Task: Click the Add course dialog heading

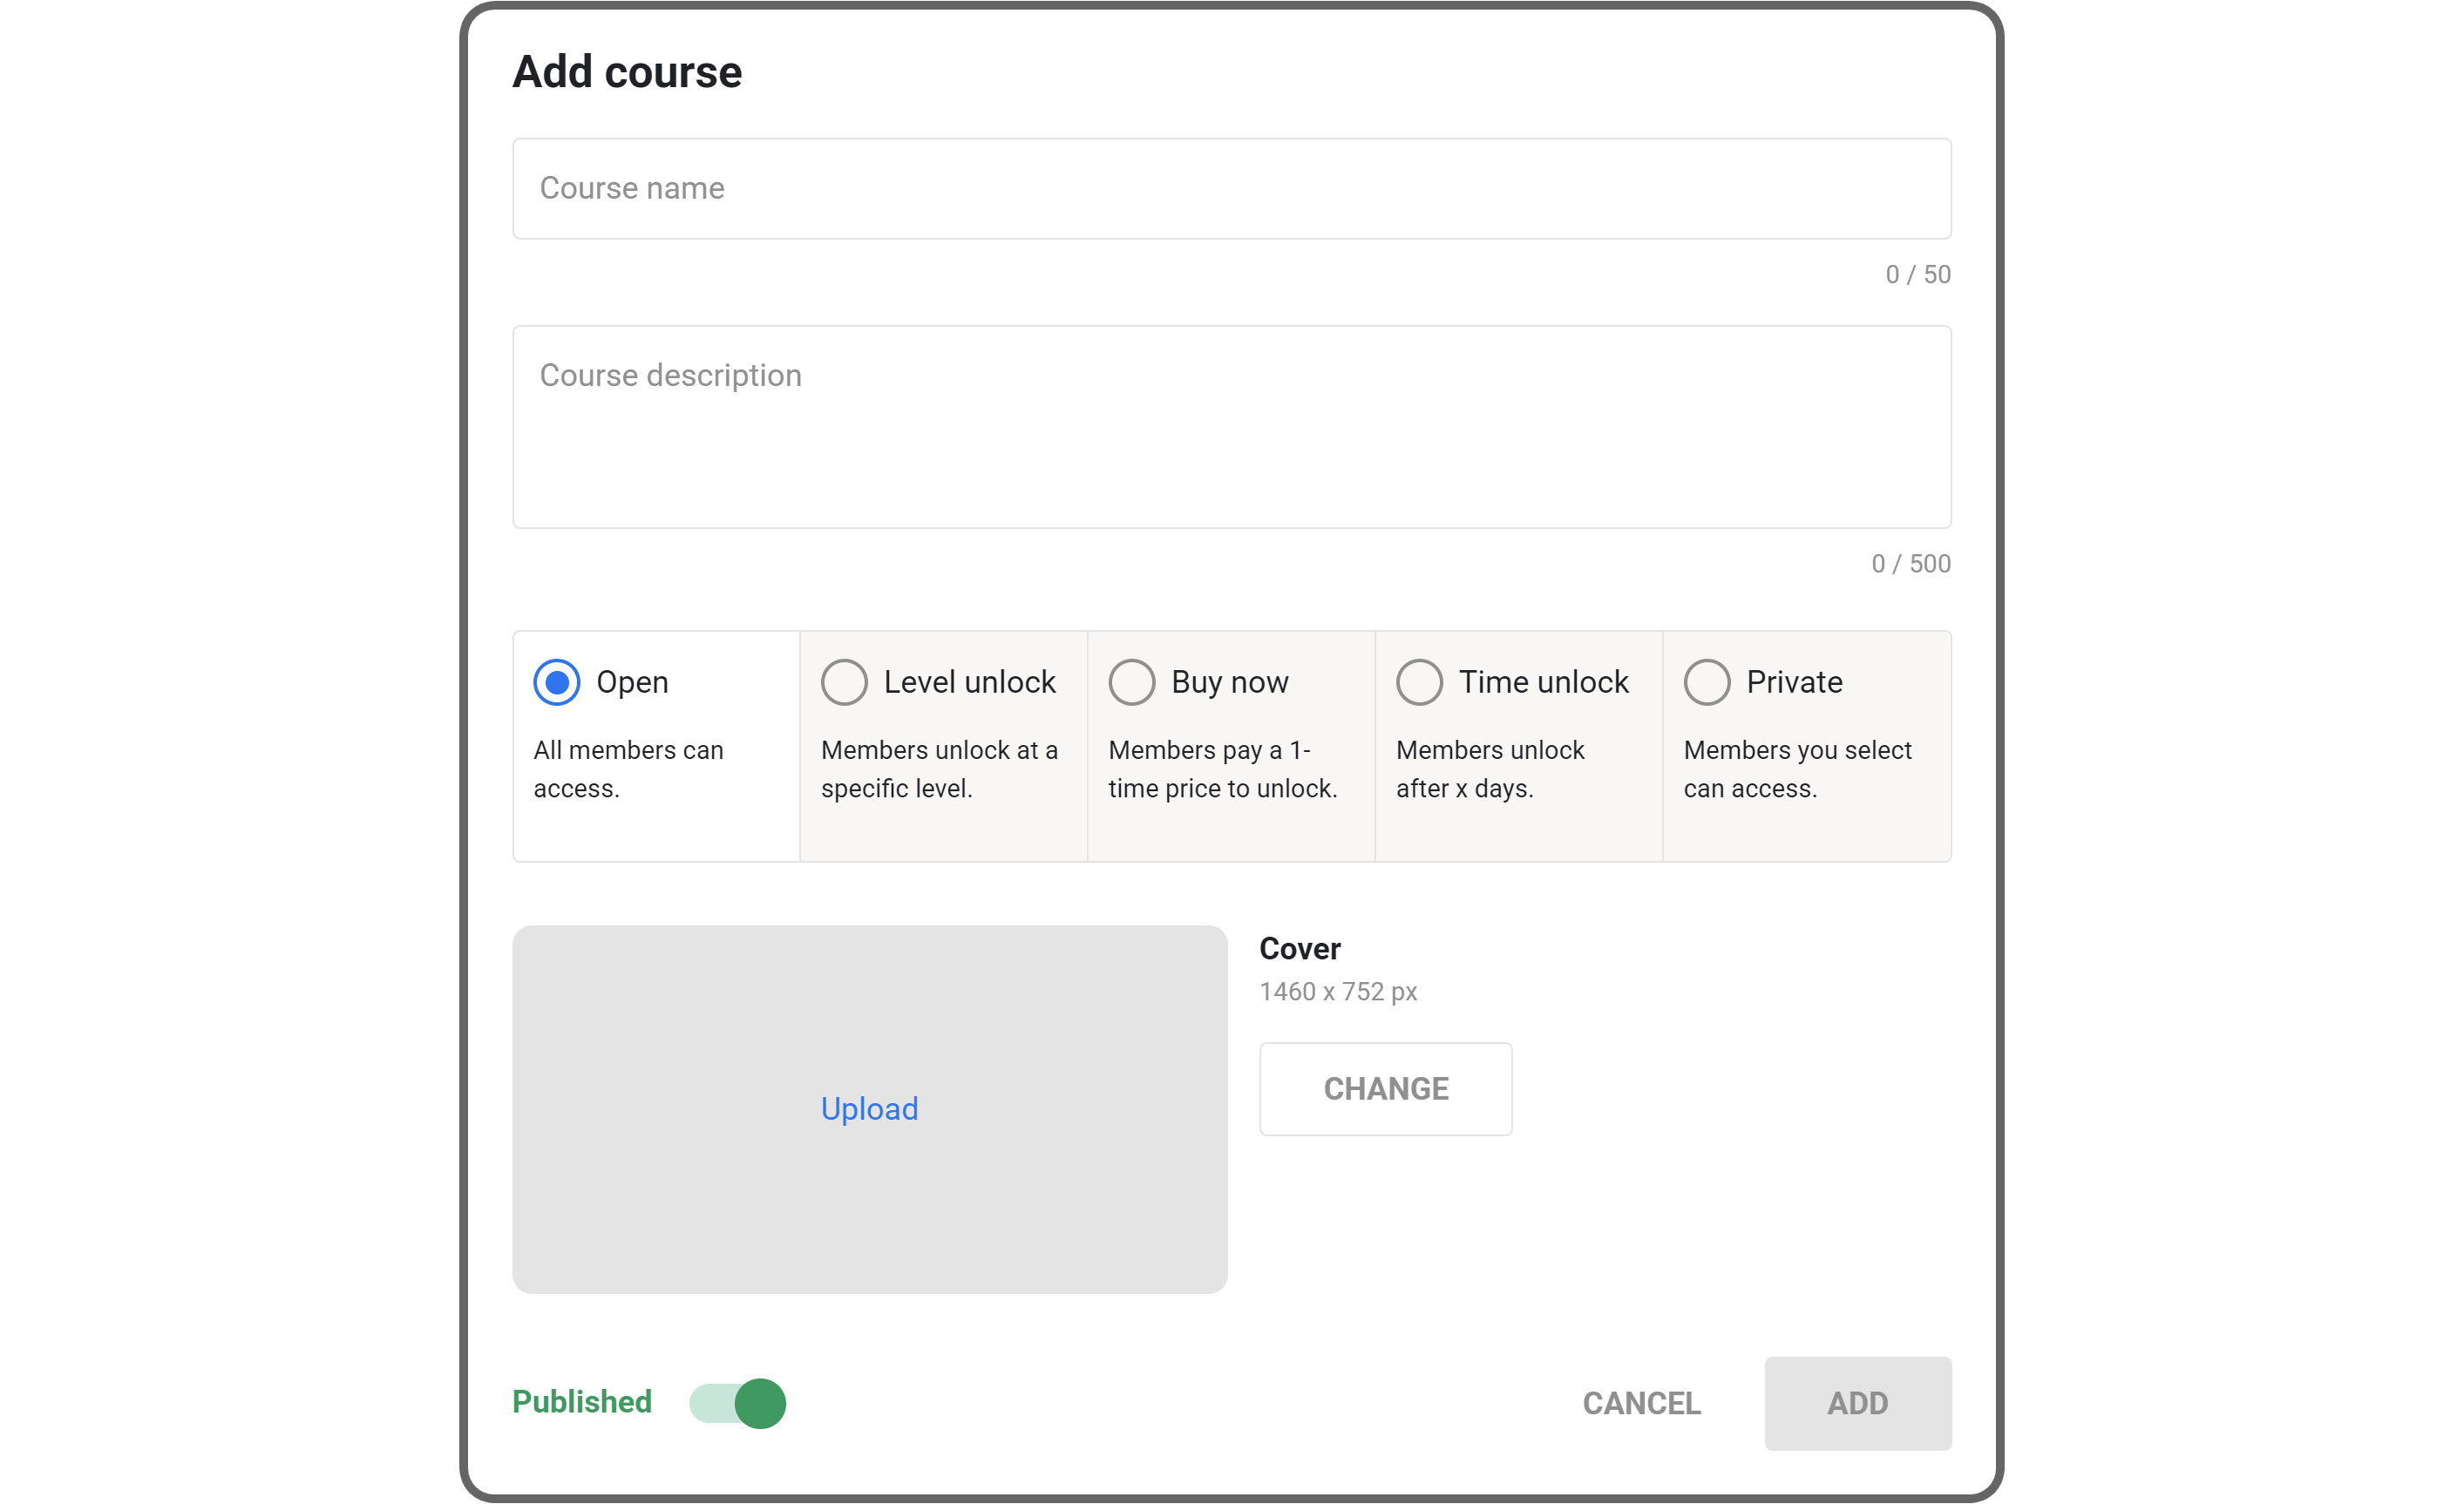Action: 627,72
